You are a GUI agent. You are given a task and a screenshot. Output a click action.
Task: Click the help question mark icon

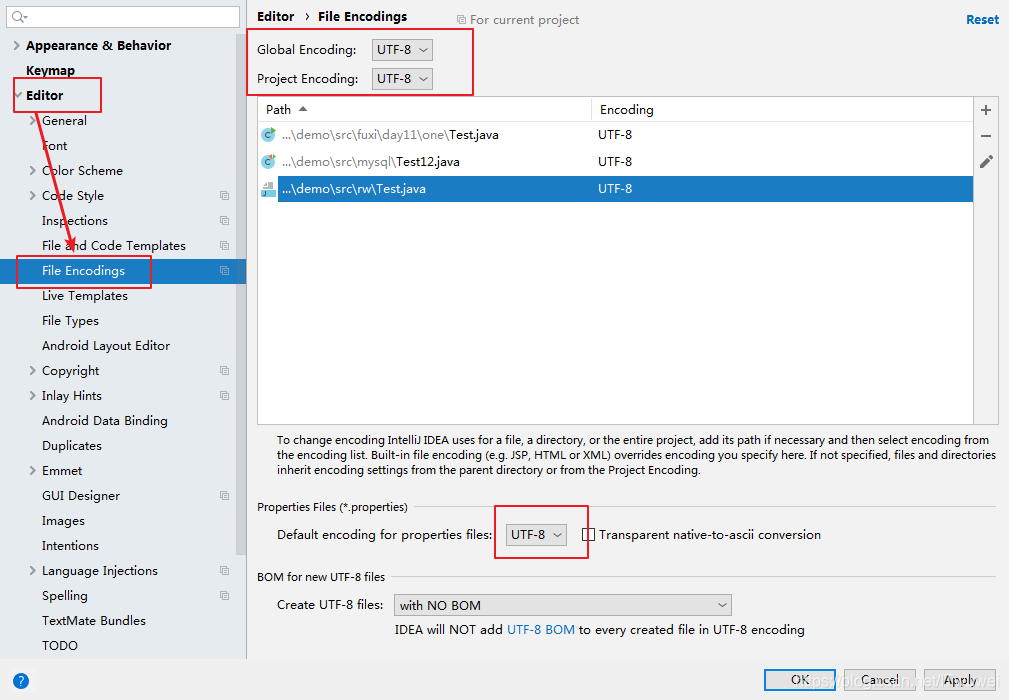pos(21,681)
